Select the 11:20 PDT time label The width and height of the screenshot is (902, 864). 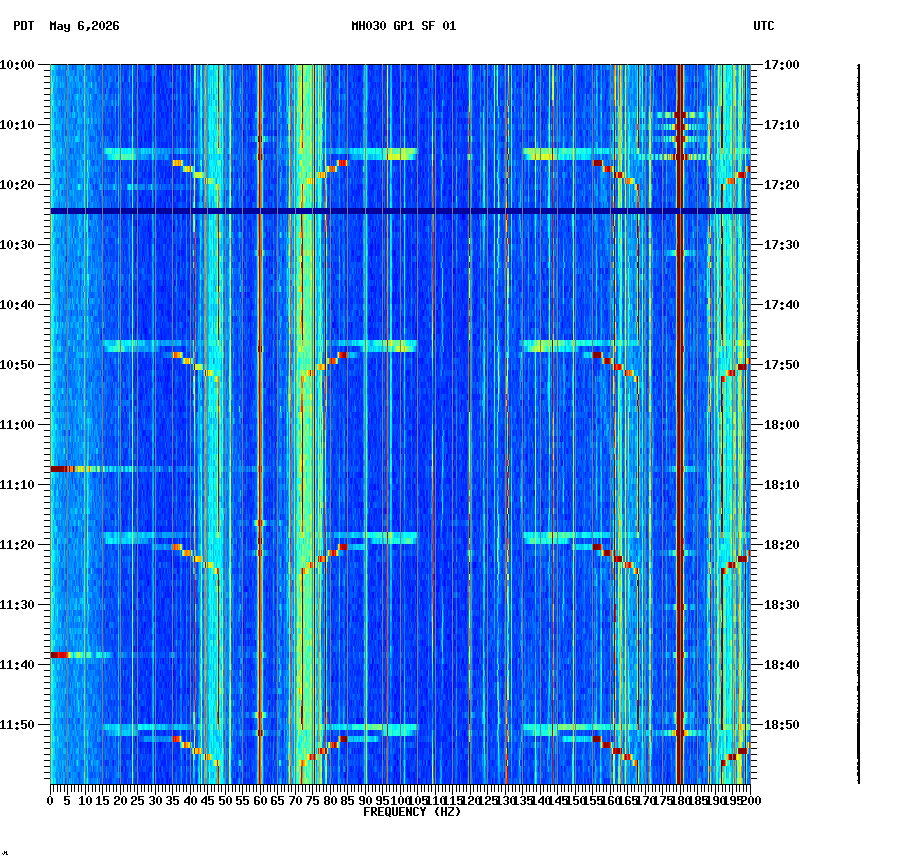pyautogui.click(x=17, y=545)
